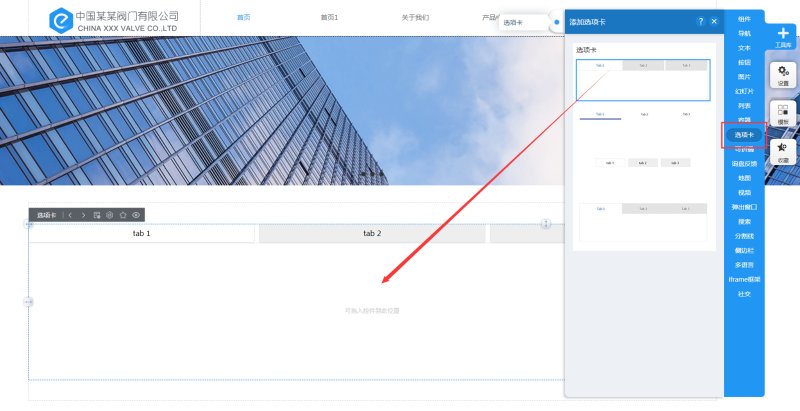Select 弹出窗口 in the component sidebar
The width and height of the screenshot is (800, 411).
pyautogui.click(x=744, y=207)
